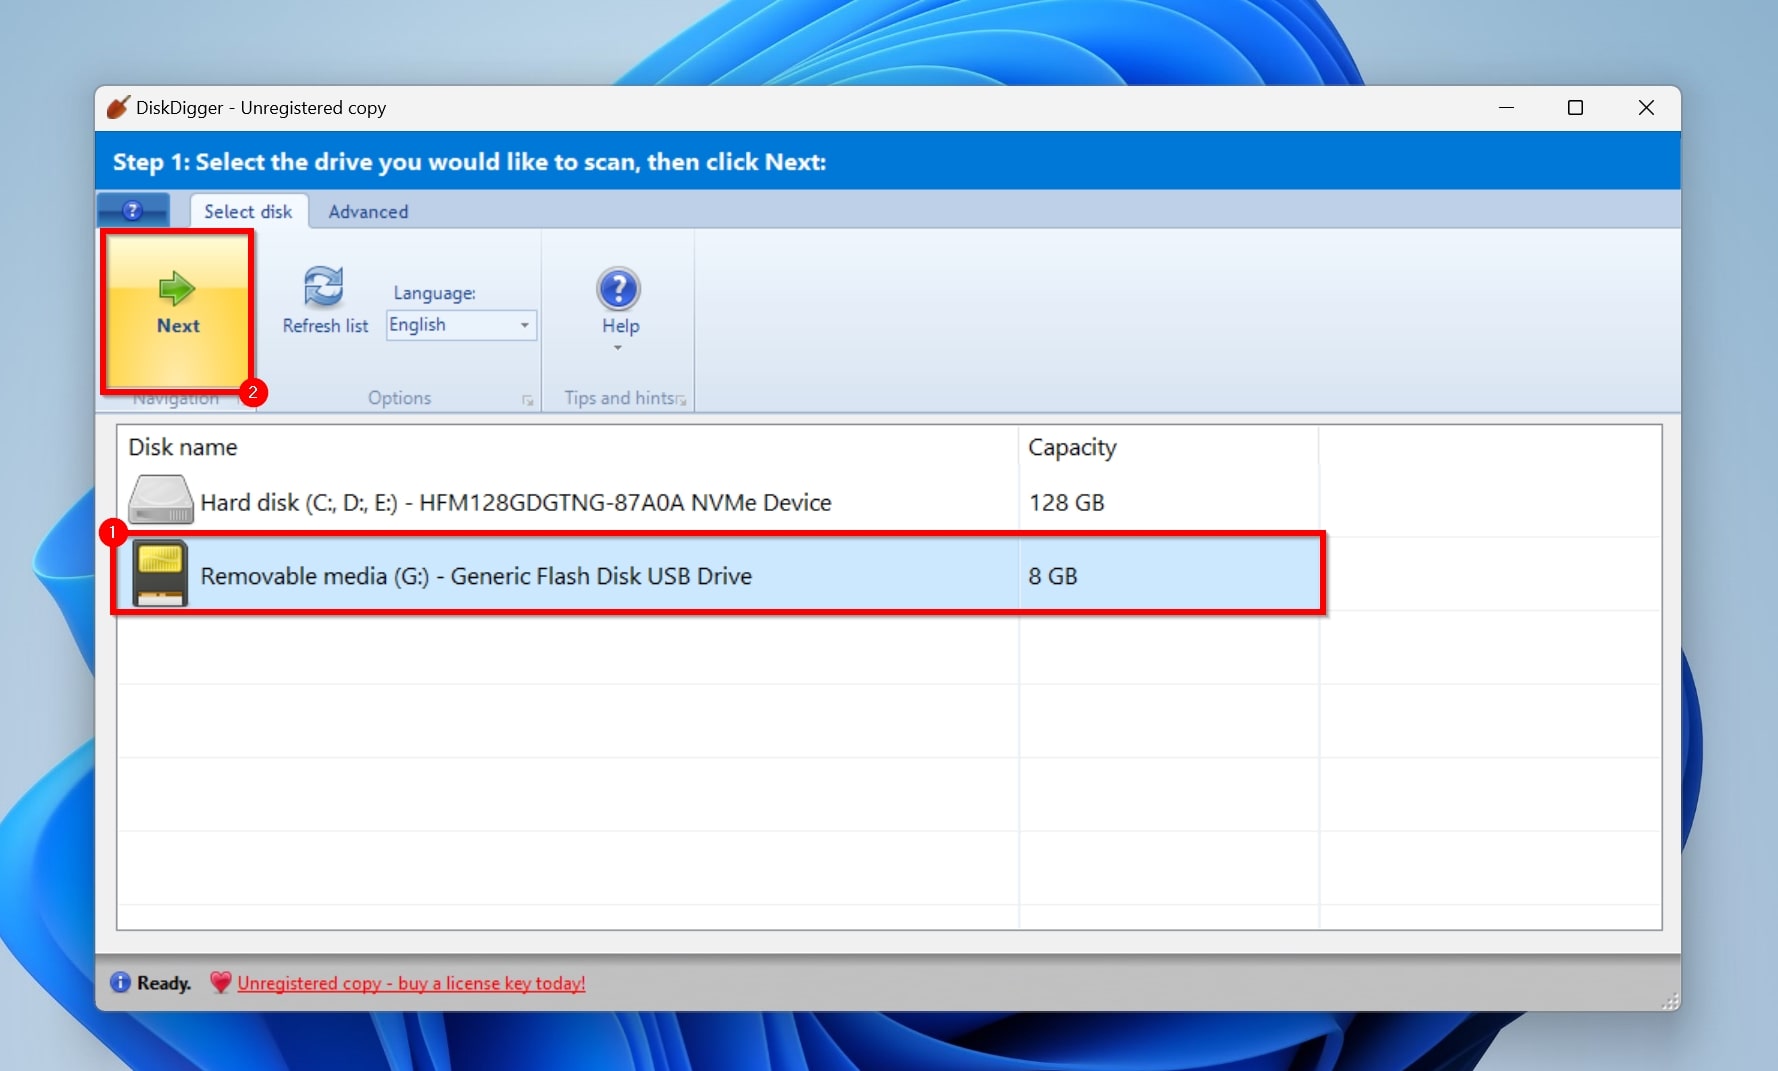The image size is (1778, 1071).
Task: Click the DiskDigger app icon in title bar
Action: (x=118, y=107)
